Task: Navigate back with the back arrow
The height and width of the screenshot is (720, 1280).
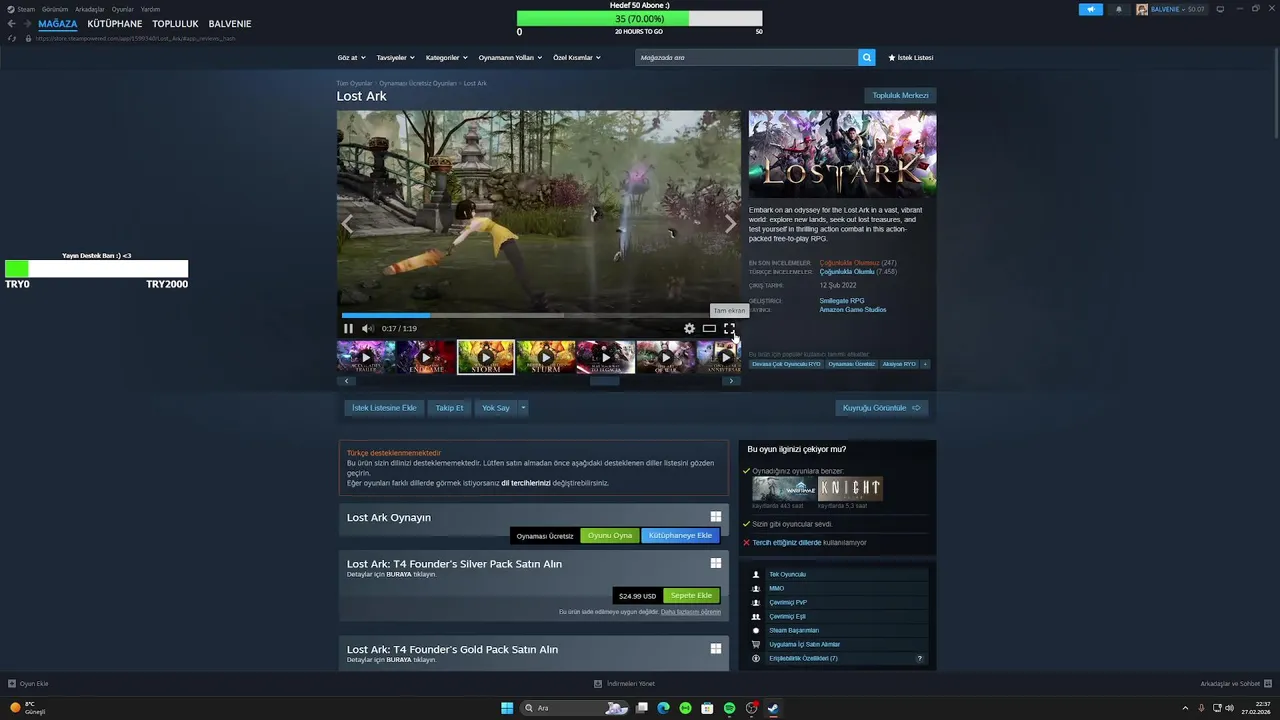Action: 12,24
